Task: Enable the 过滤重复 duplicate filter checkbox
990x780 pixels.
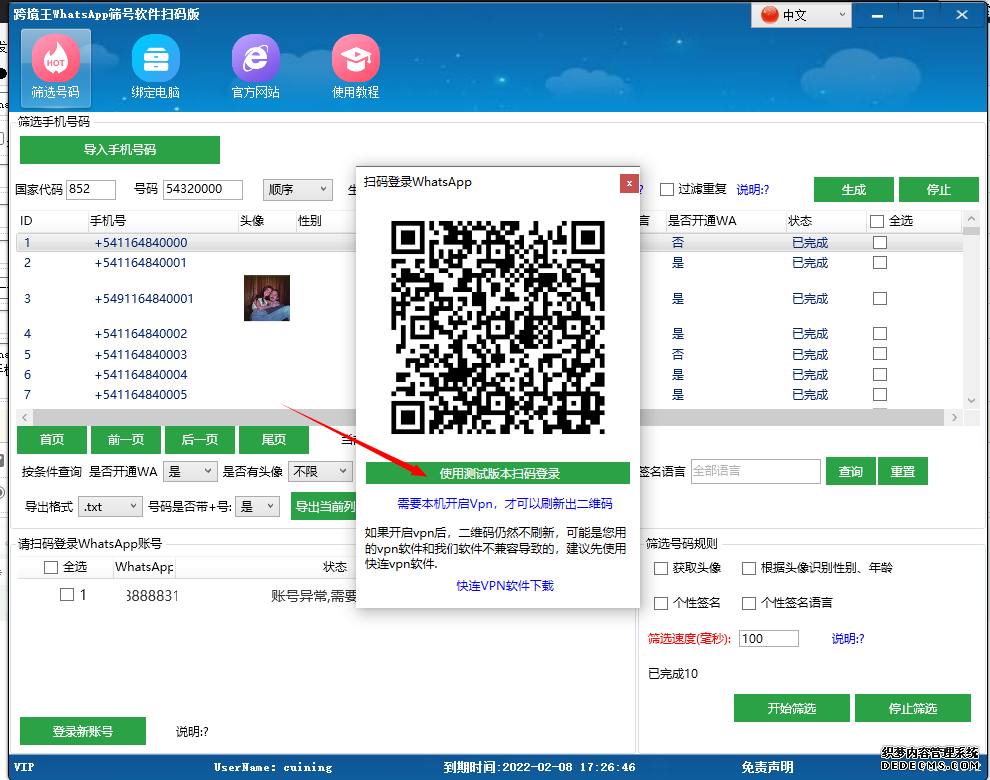Action: pyautogui.click(x=666, y=189)
